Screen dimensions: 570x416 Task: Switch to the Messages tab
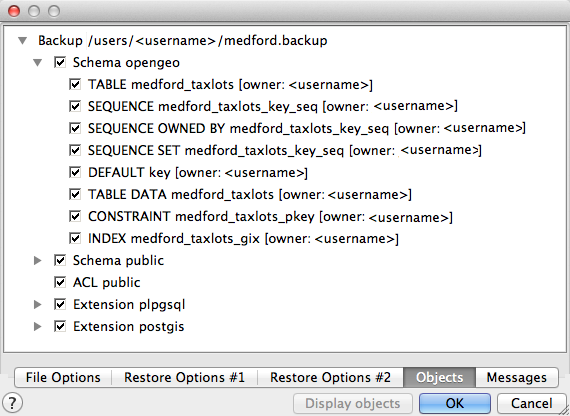click(x=517, y=377)
